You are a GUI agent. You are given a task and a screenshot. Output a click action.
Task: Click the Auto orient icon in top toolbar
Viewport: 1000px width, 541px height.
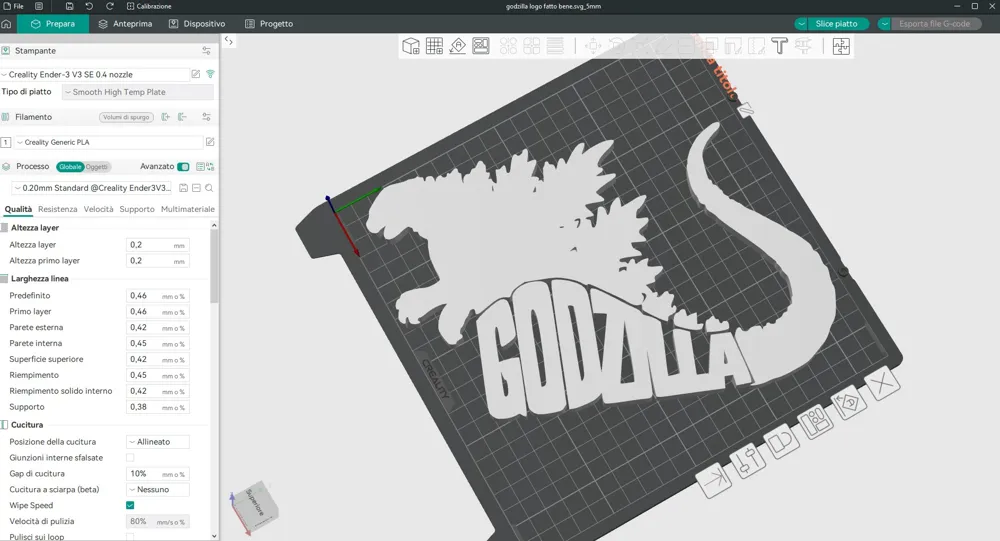pyautogui.click(x=457, y=46)
